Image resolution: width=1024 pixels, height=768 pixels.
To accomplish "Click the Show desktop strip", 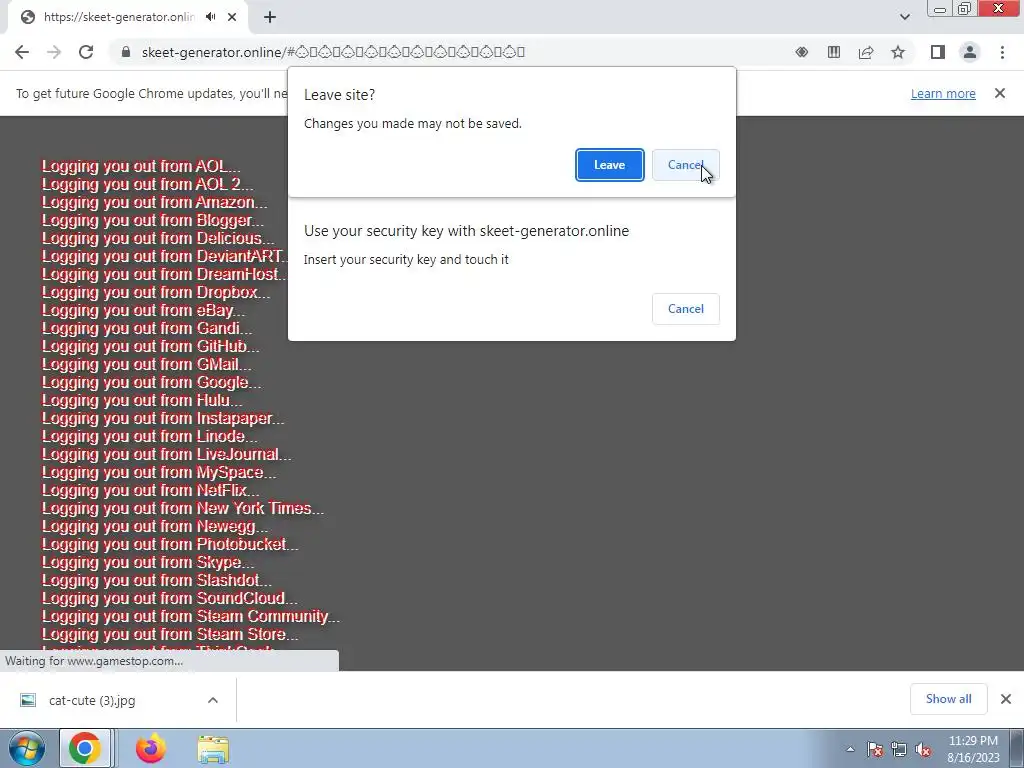I will 1017,749.
